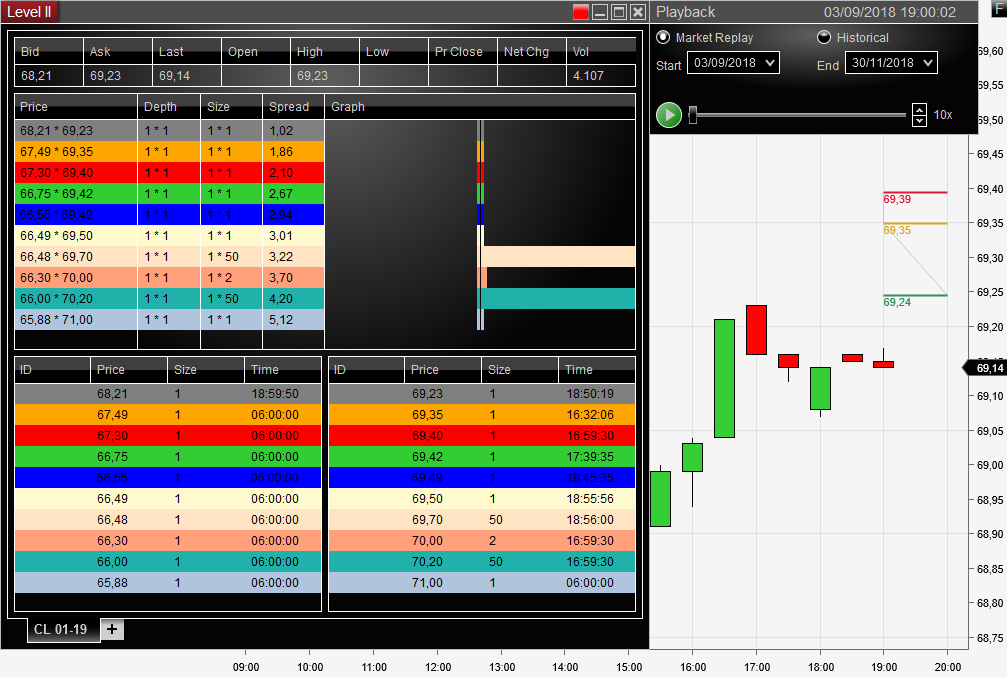Select the orange 67,49 * 69,35 price row
Viewport: 1007px width, 677px height.
(169, 152)
